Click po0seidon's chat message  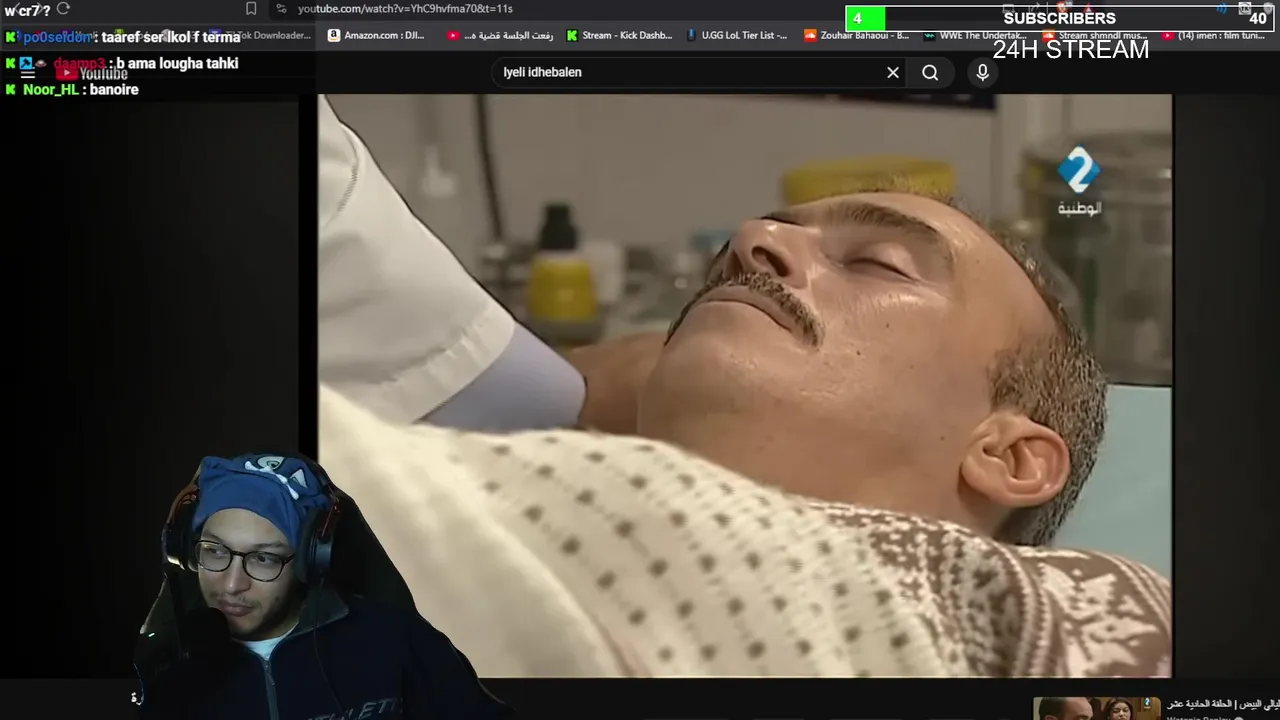tap(122, 37)
